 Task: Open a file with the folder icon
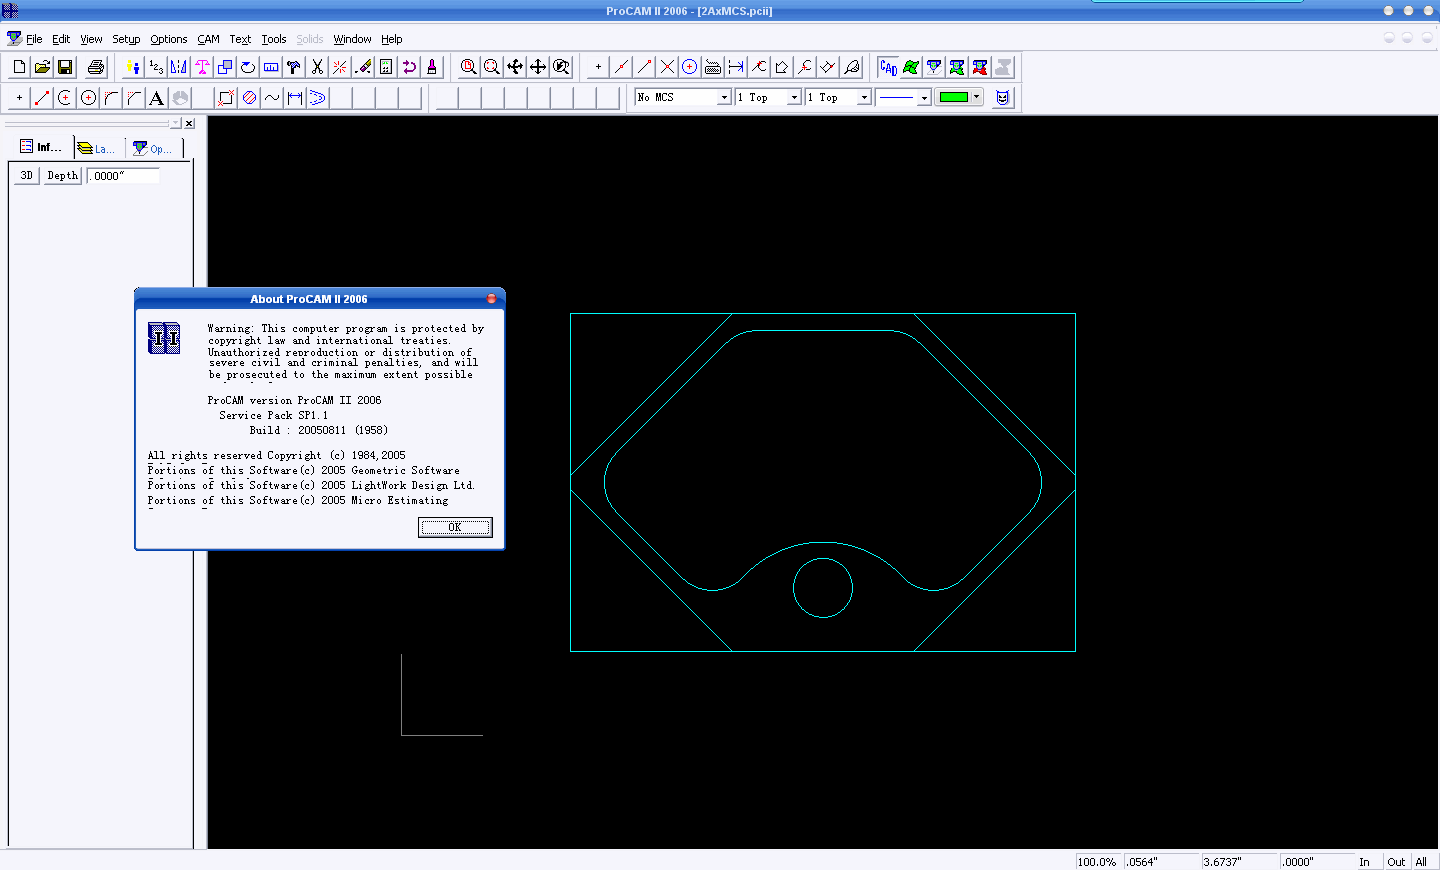point(42,67)
